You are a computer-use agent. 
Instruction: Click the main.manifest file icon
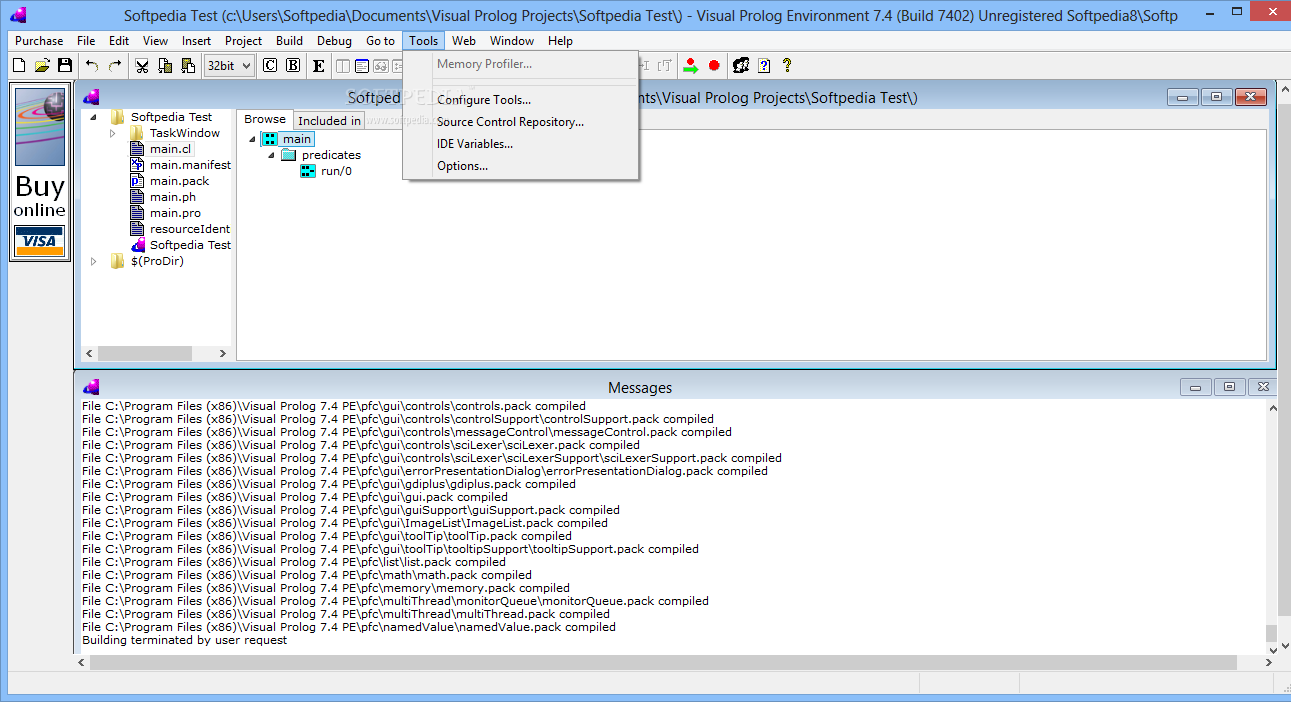[138, 165]
